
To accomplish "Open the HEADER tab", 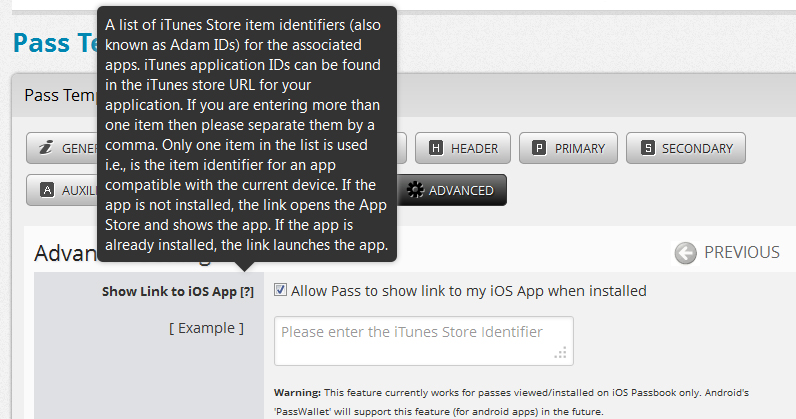I will click(463, 148).
